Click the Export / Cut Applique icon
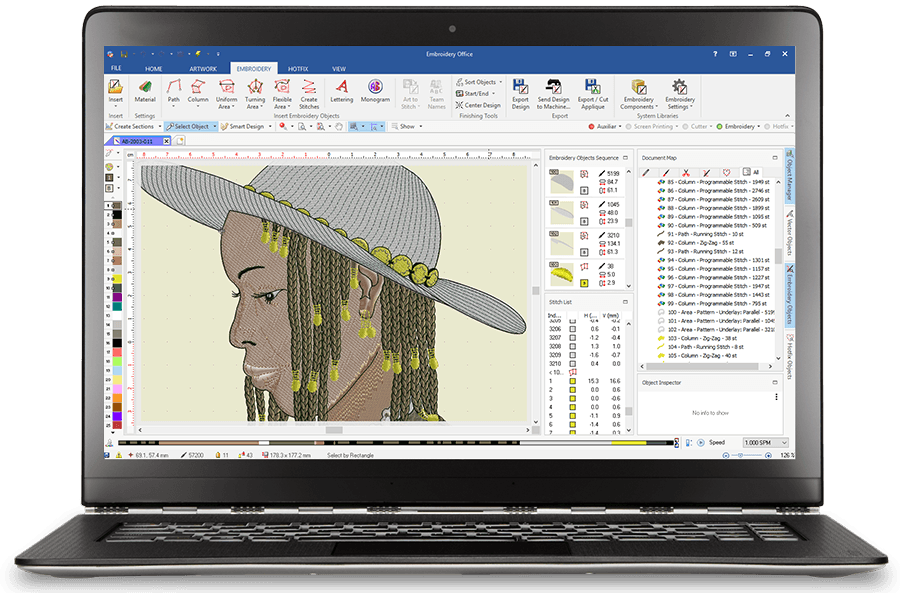This screenshot has width=900, height=593. tap(593, 89)
